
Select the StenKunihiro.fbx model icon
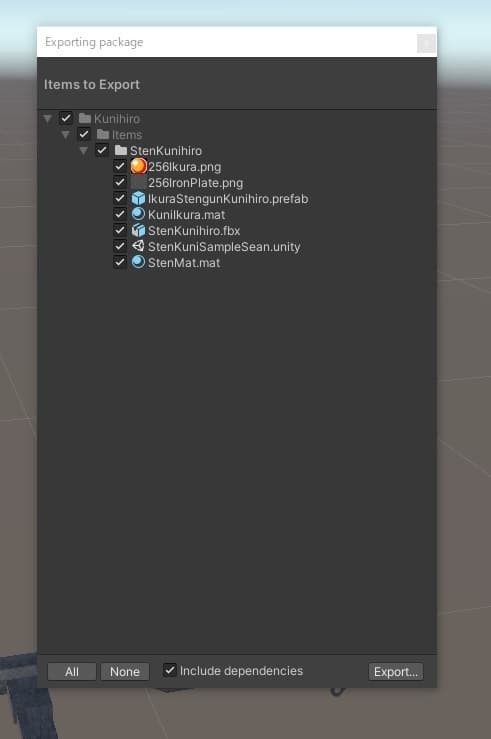pyautogui.click(x=138, y=230)
